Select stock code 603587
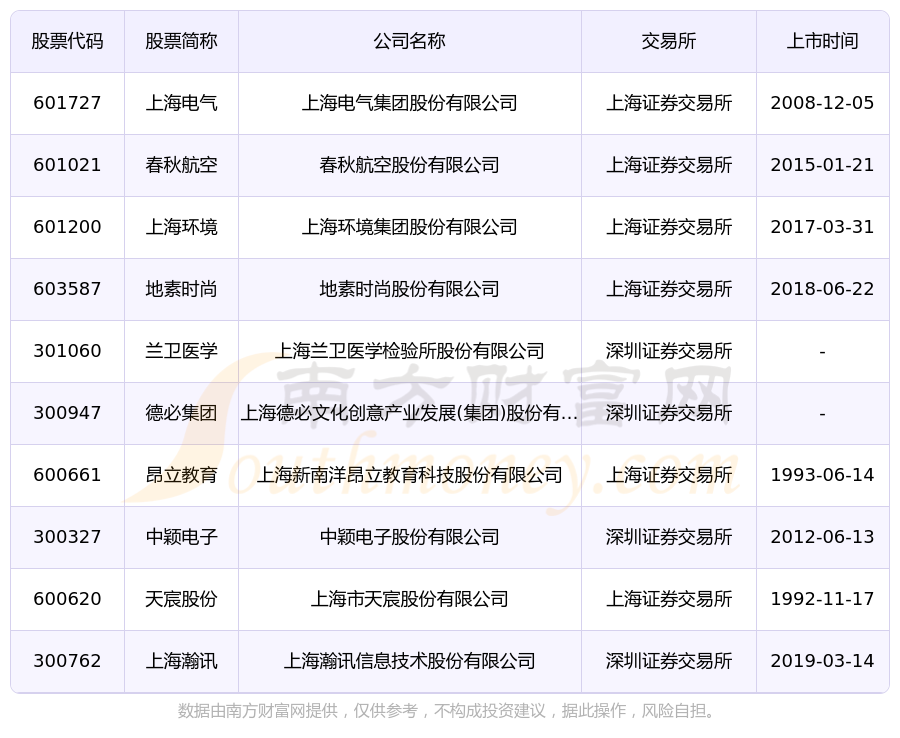Viewport: 900px width, 738px height. pos(67,289)
